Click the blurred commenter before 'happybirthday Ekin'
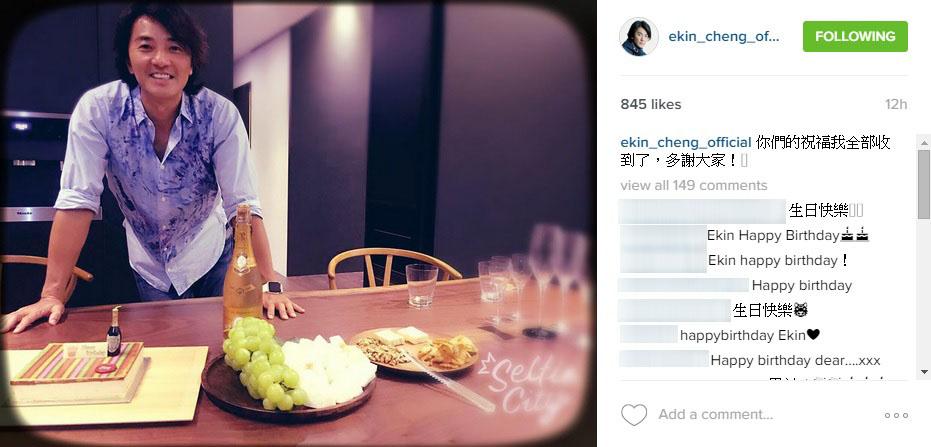 [x=648, y=335]
